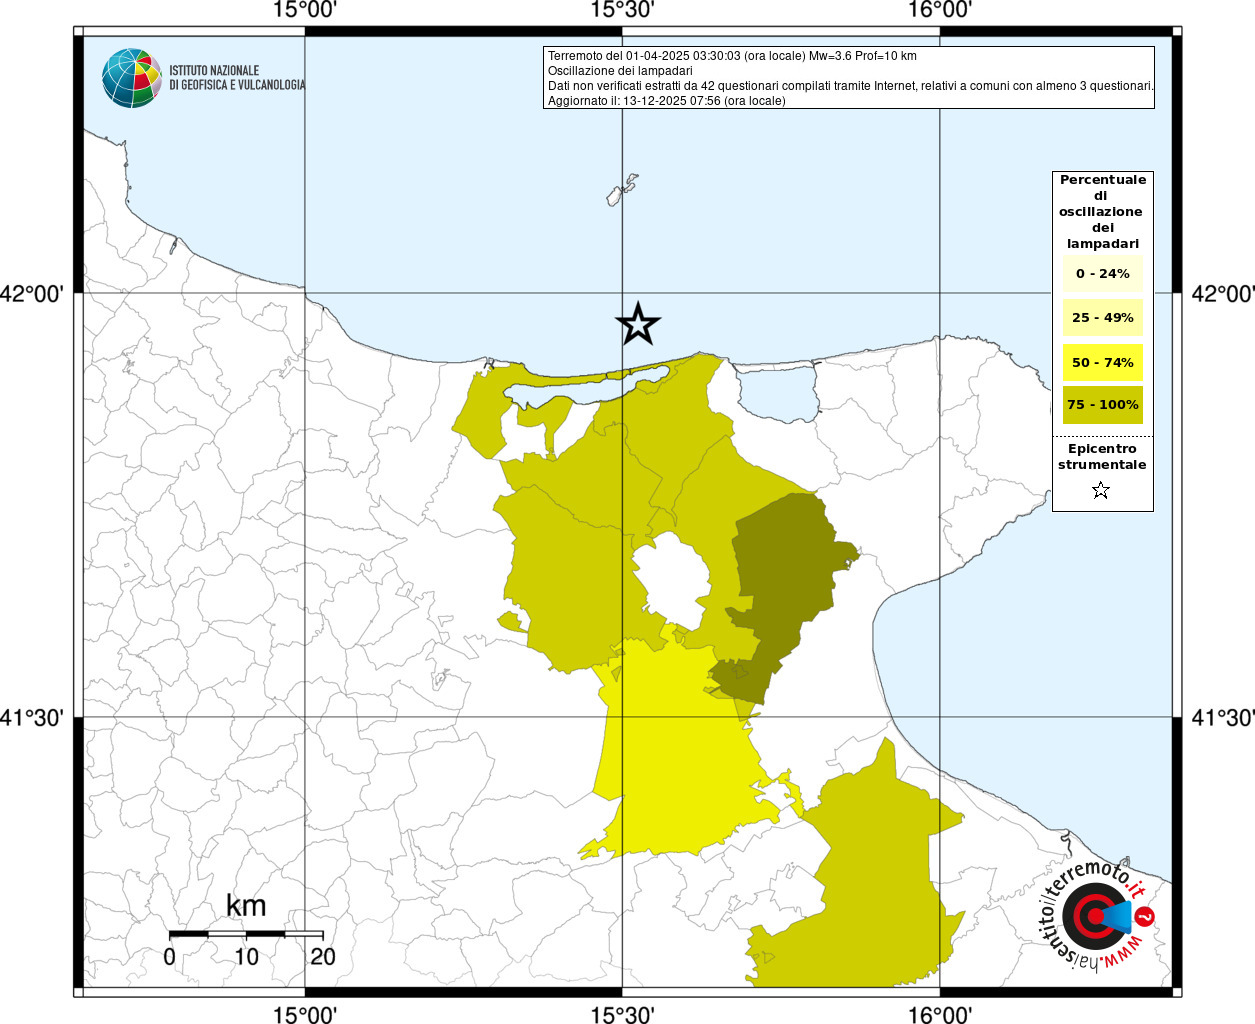Click the bottom 16°00' longitude label
This screenshot has height=1024, width=1255.
click(x=940, y=1014)
